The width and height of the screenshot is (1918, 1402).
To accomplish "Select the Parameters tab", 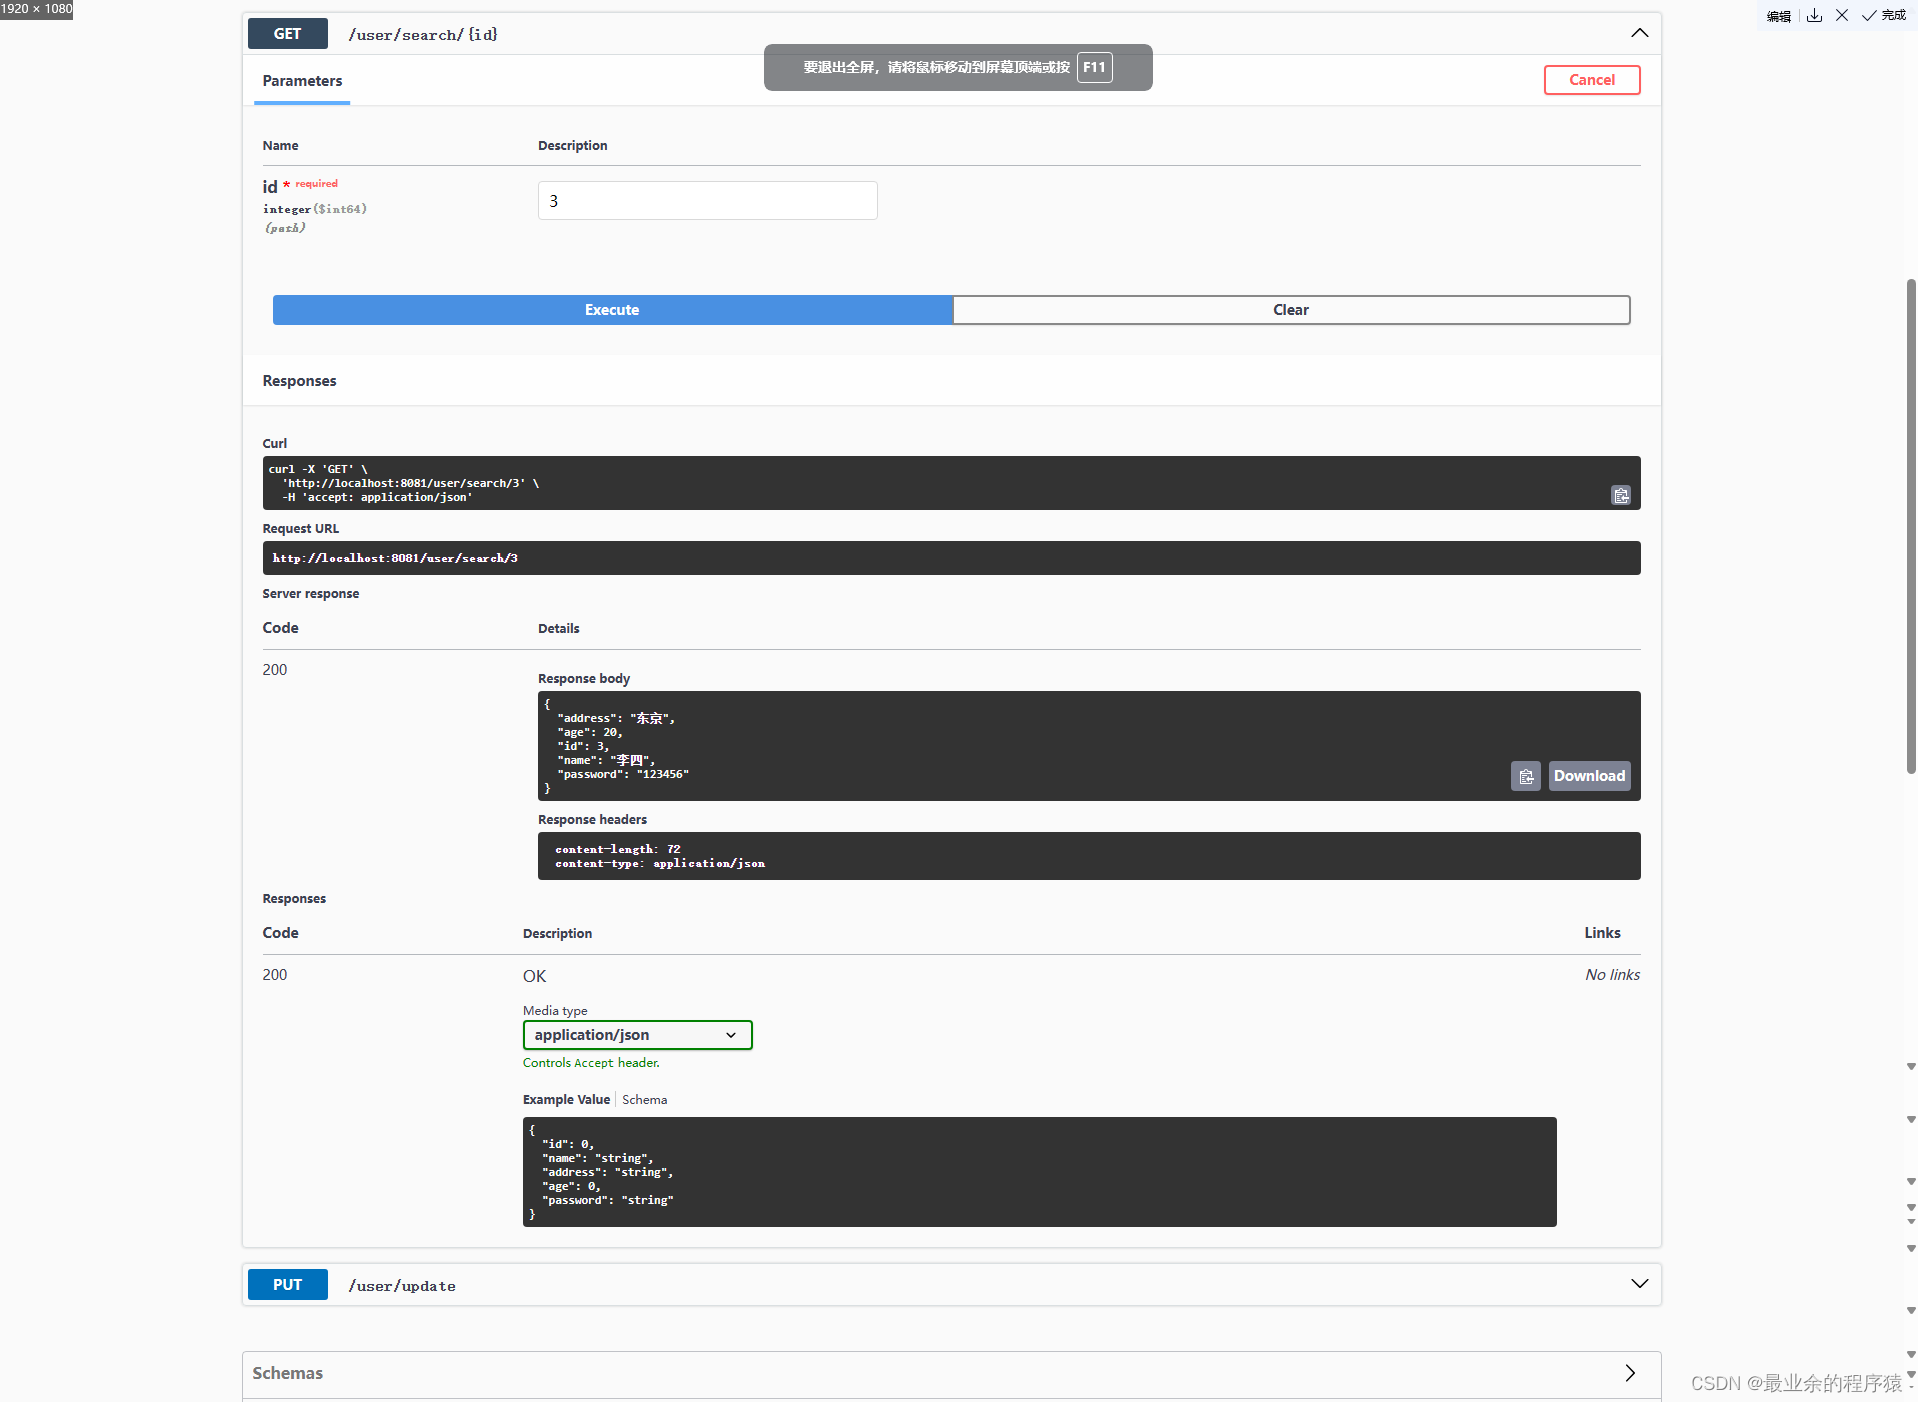I will click(x=302, y=81).
